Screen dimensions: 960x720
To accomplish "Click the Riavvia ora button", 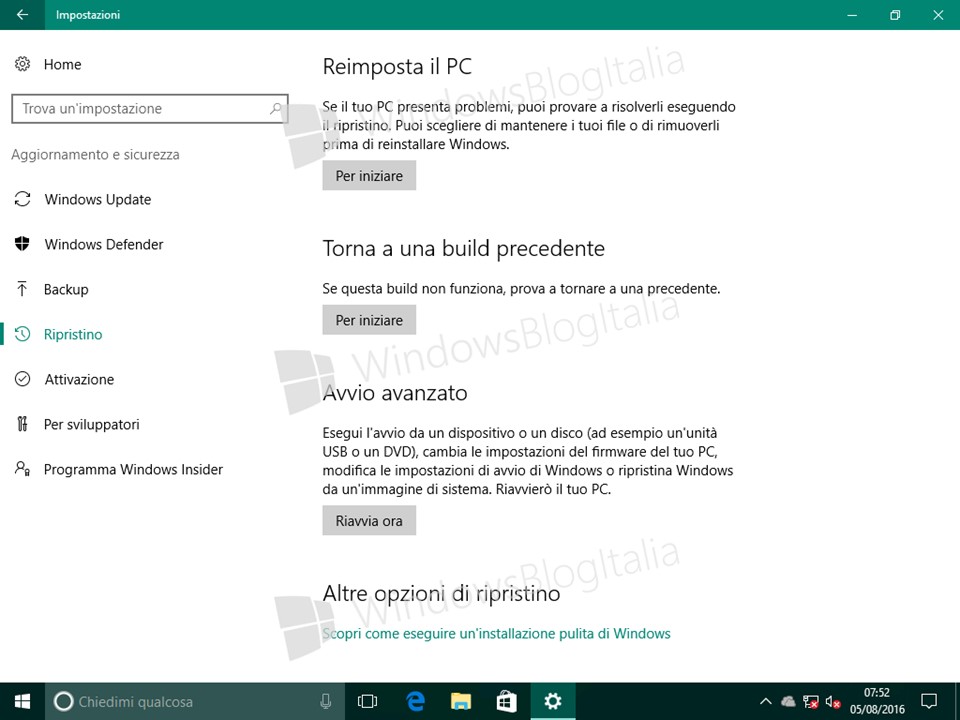I will point(369,520).
